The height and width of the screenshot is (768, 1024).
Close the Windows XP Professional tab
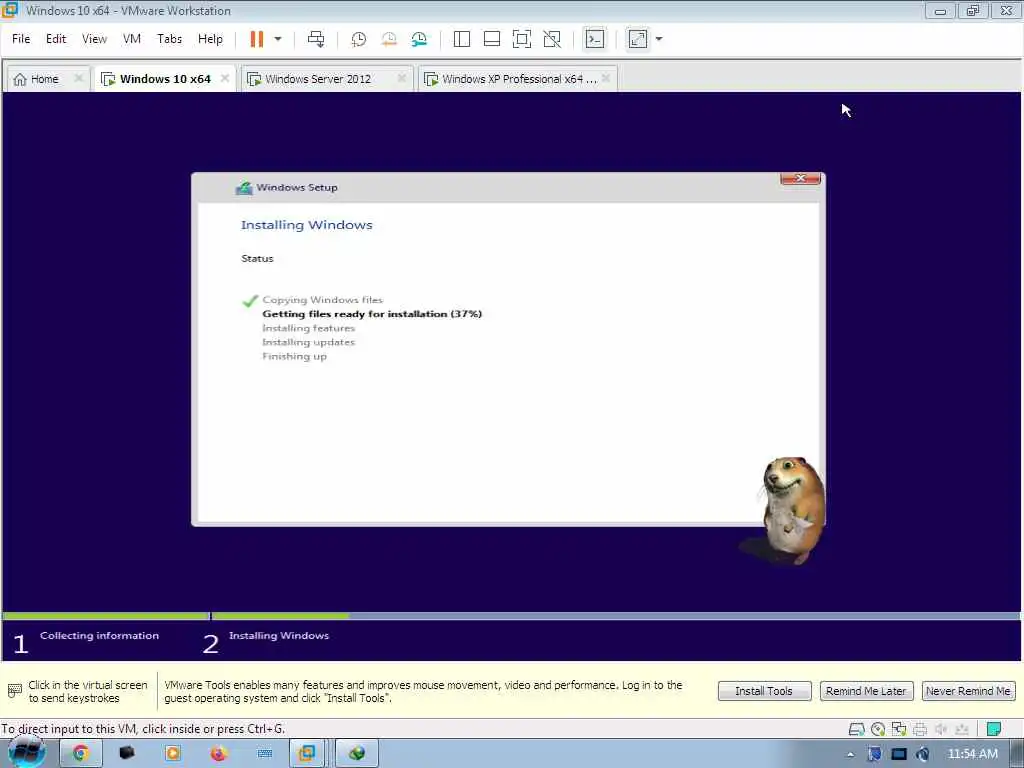(606, 78)
